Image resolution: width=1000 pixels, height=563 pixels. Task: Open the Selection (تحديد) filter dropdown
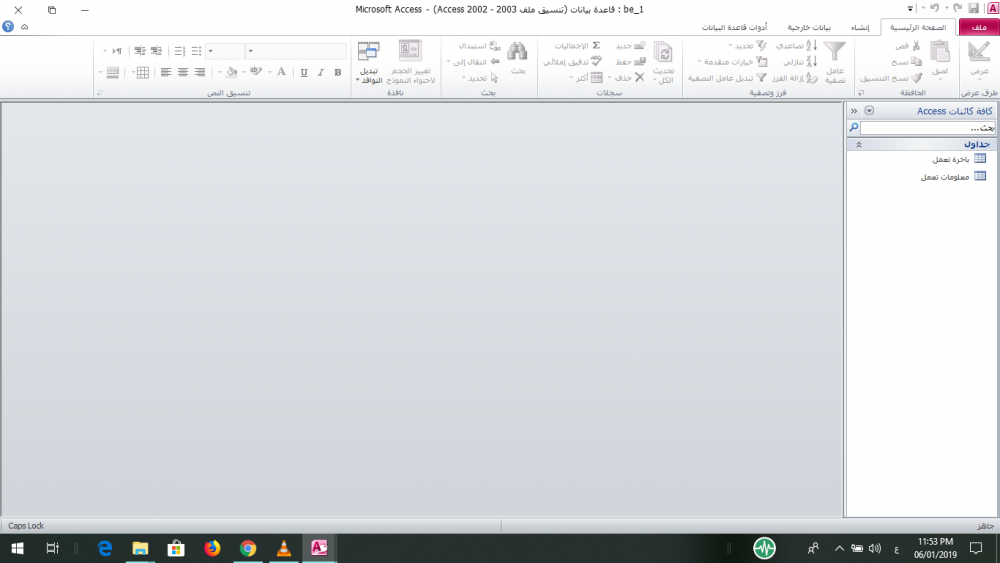pos(748,46)
